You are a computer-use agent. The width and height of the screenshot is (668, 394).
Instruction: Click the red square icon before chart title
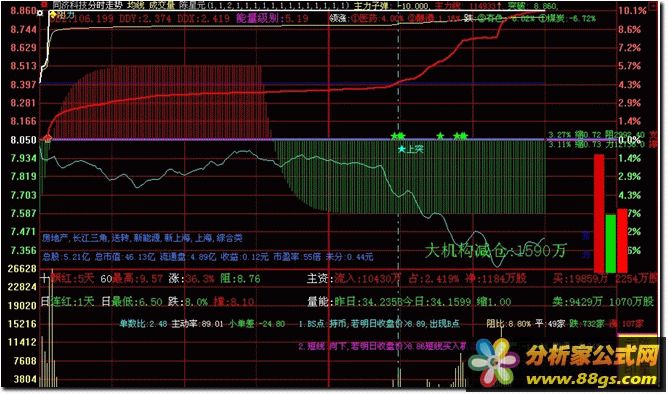44,5
